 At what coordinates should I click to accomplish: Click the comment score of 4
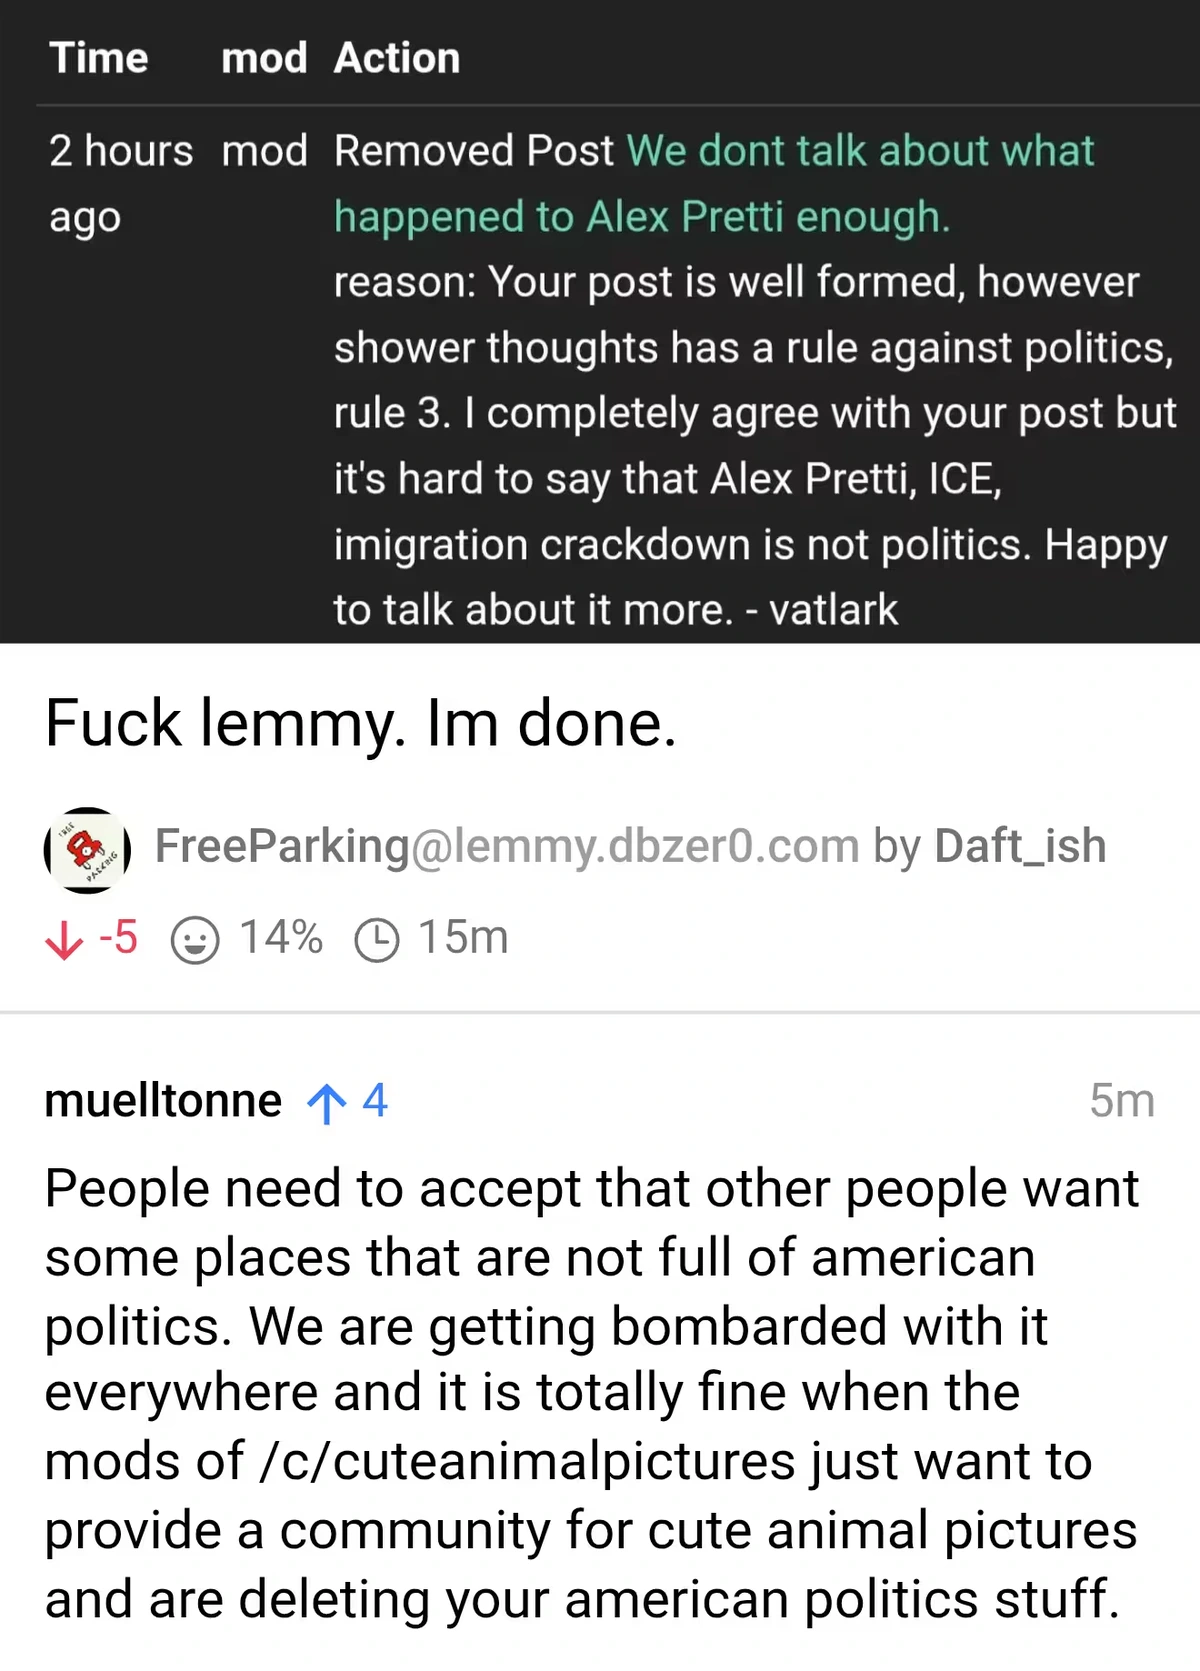click(x=375, y=1101)
